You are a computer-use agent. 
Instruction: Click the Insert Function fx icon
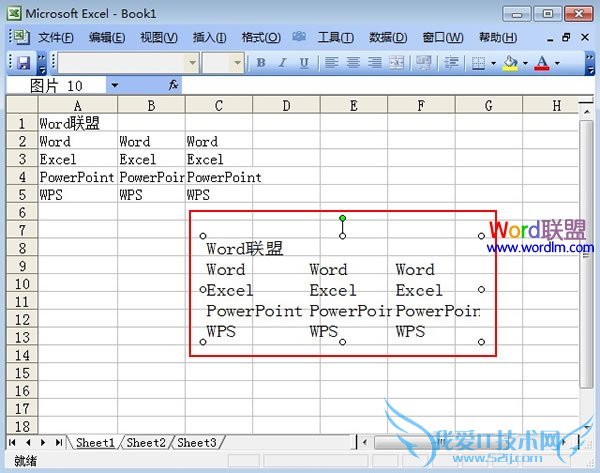coord(173,85)
